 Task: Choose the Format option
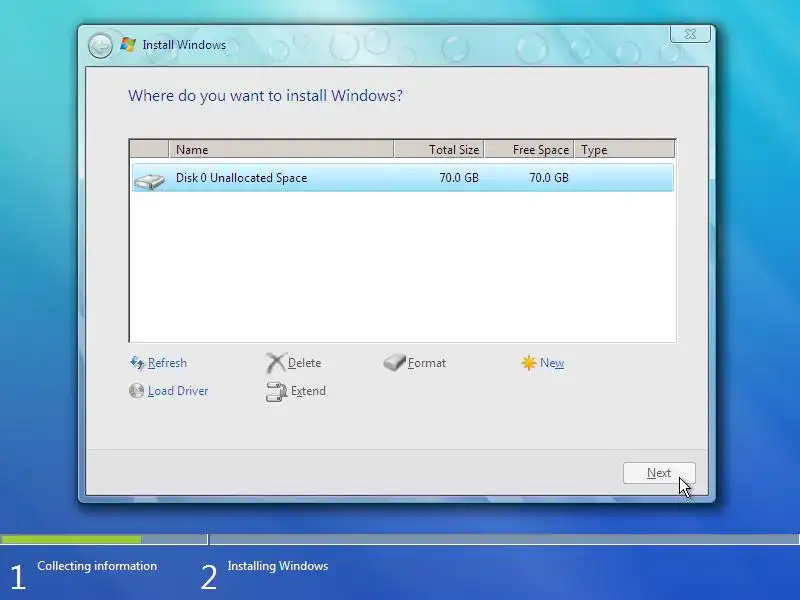(427, 363)
